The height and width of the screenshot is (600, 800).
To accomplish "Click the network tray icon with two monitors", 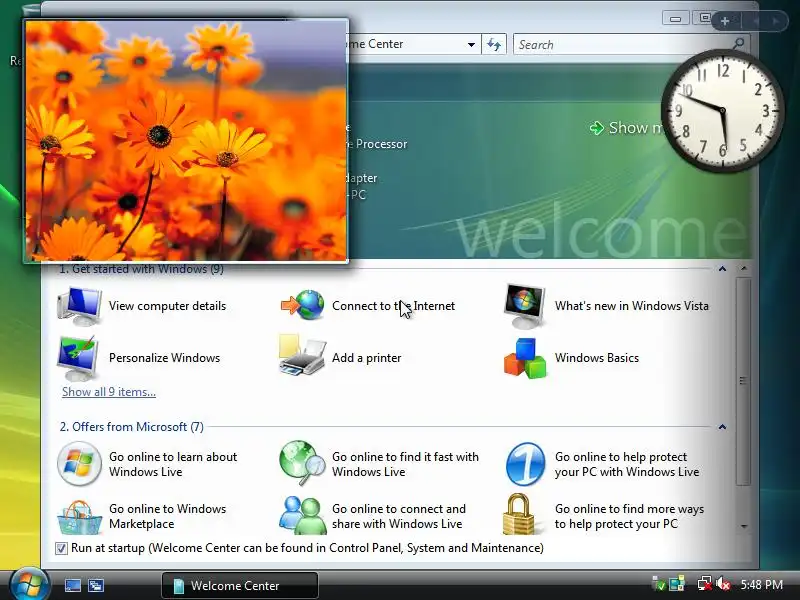I will (677, 584).
